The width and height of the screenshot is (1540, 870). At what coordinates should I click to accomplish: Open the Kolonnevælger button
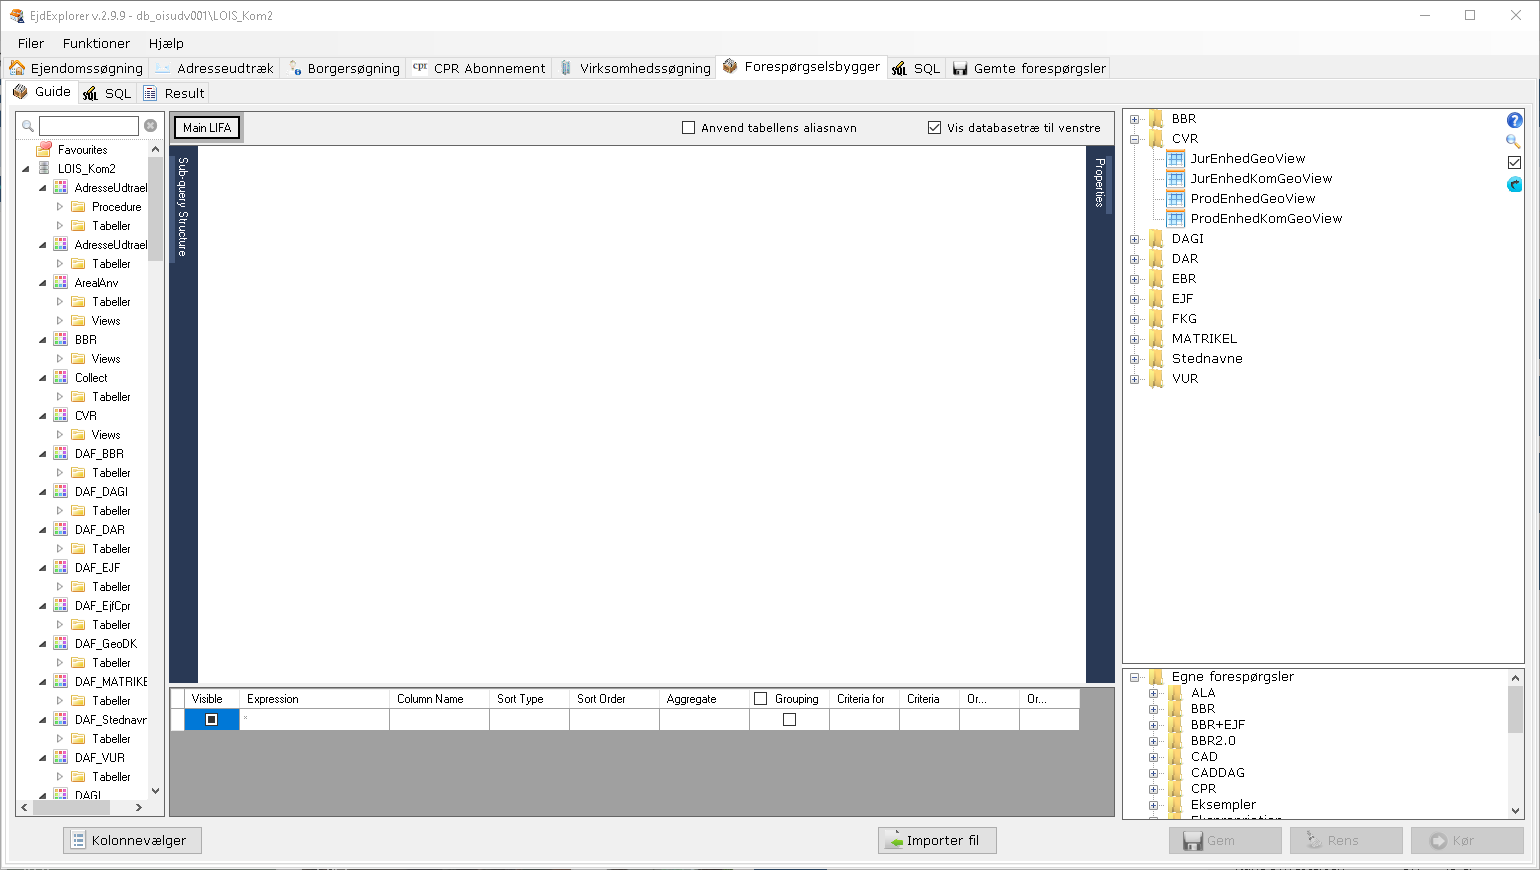point(132,841)
